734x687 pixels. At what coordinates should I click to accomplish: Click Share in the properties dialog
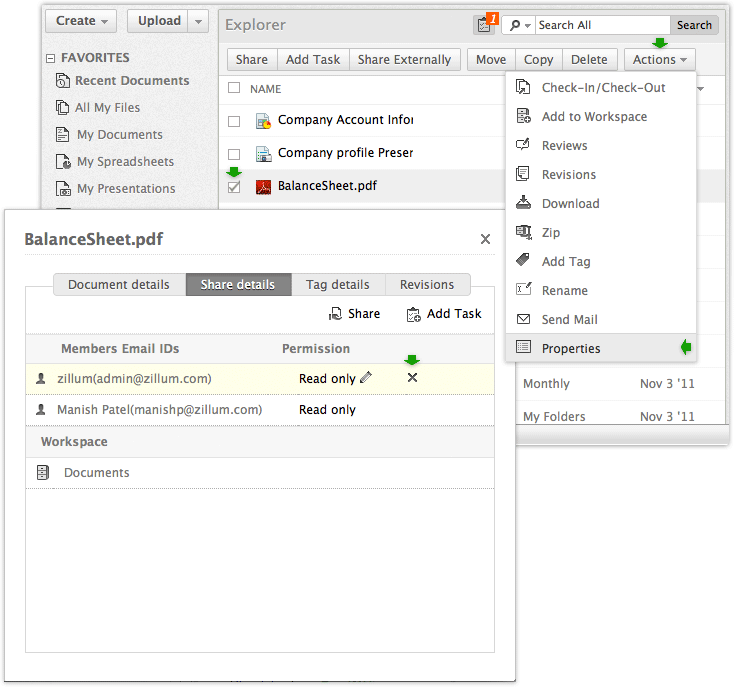pos(354,314)
